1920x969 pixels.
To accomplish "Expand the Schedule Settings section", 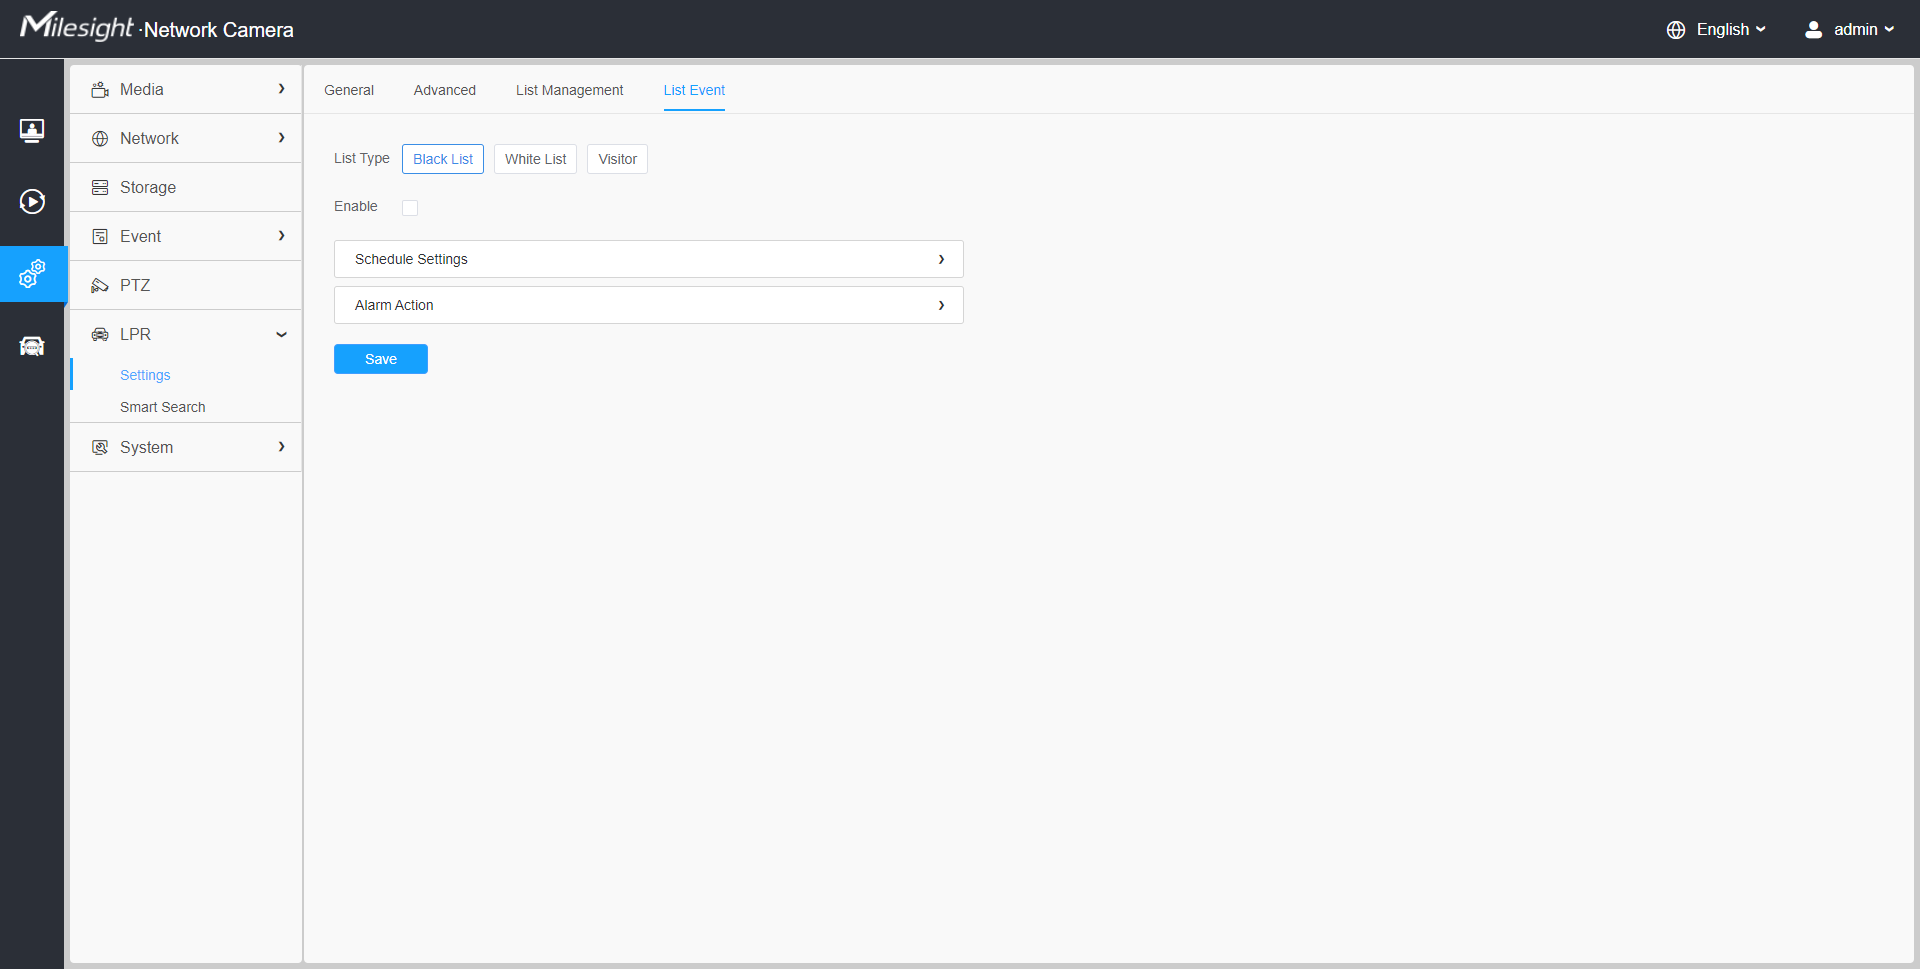I will click(648, 259).
